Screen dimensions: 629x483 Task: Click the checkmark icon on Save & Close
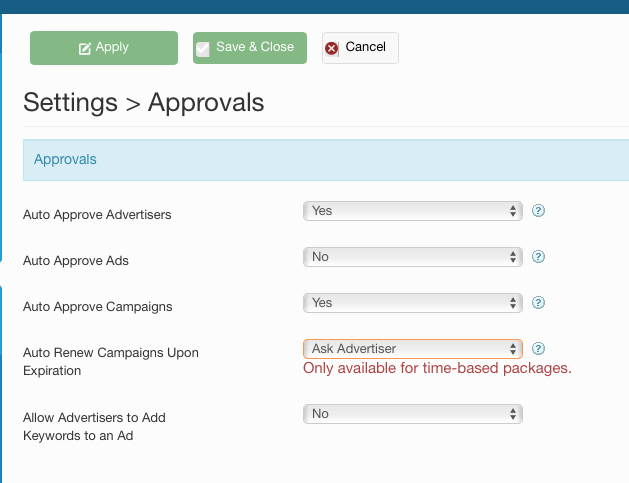pyautogui.click(x=203, y=48)
